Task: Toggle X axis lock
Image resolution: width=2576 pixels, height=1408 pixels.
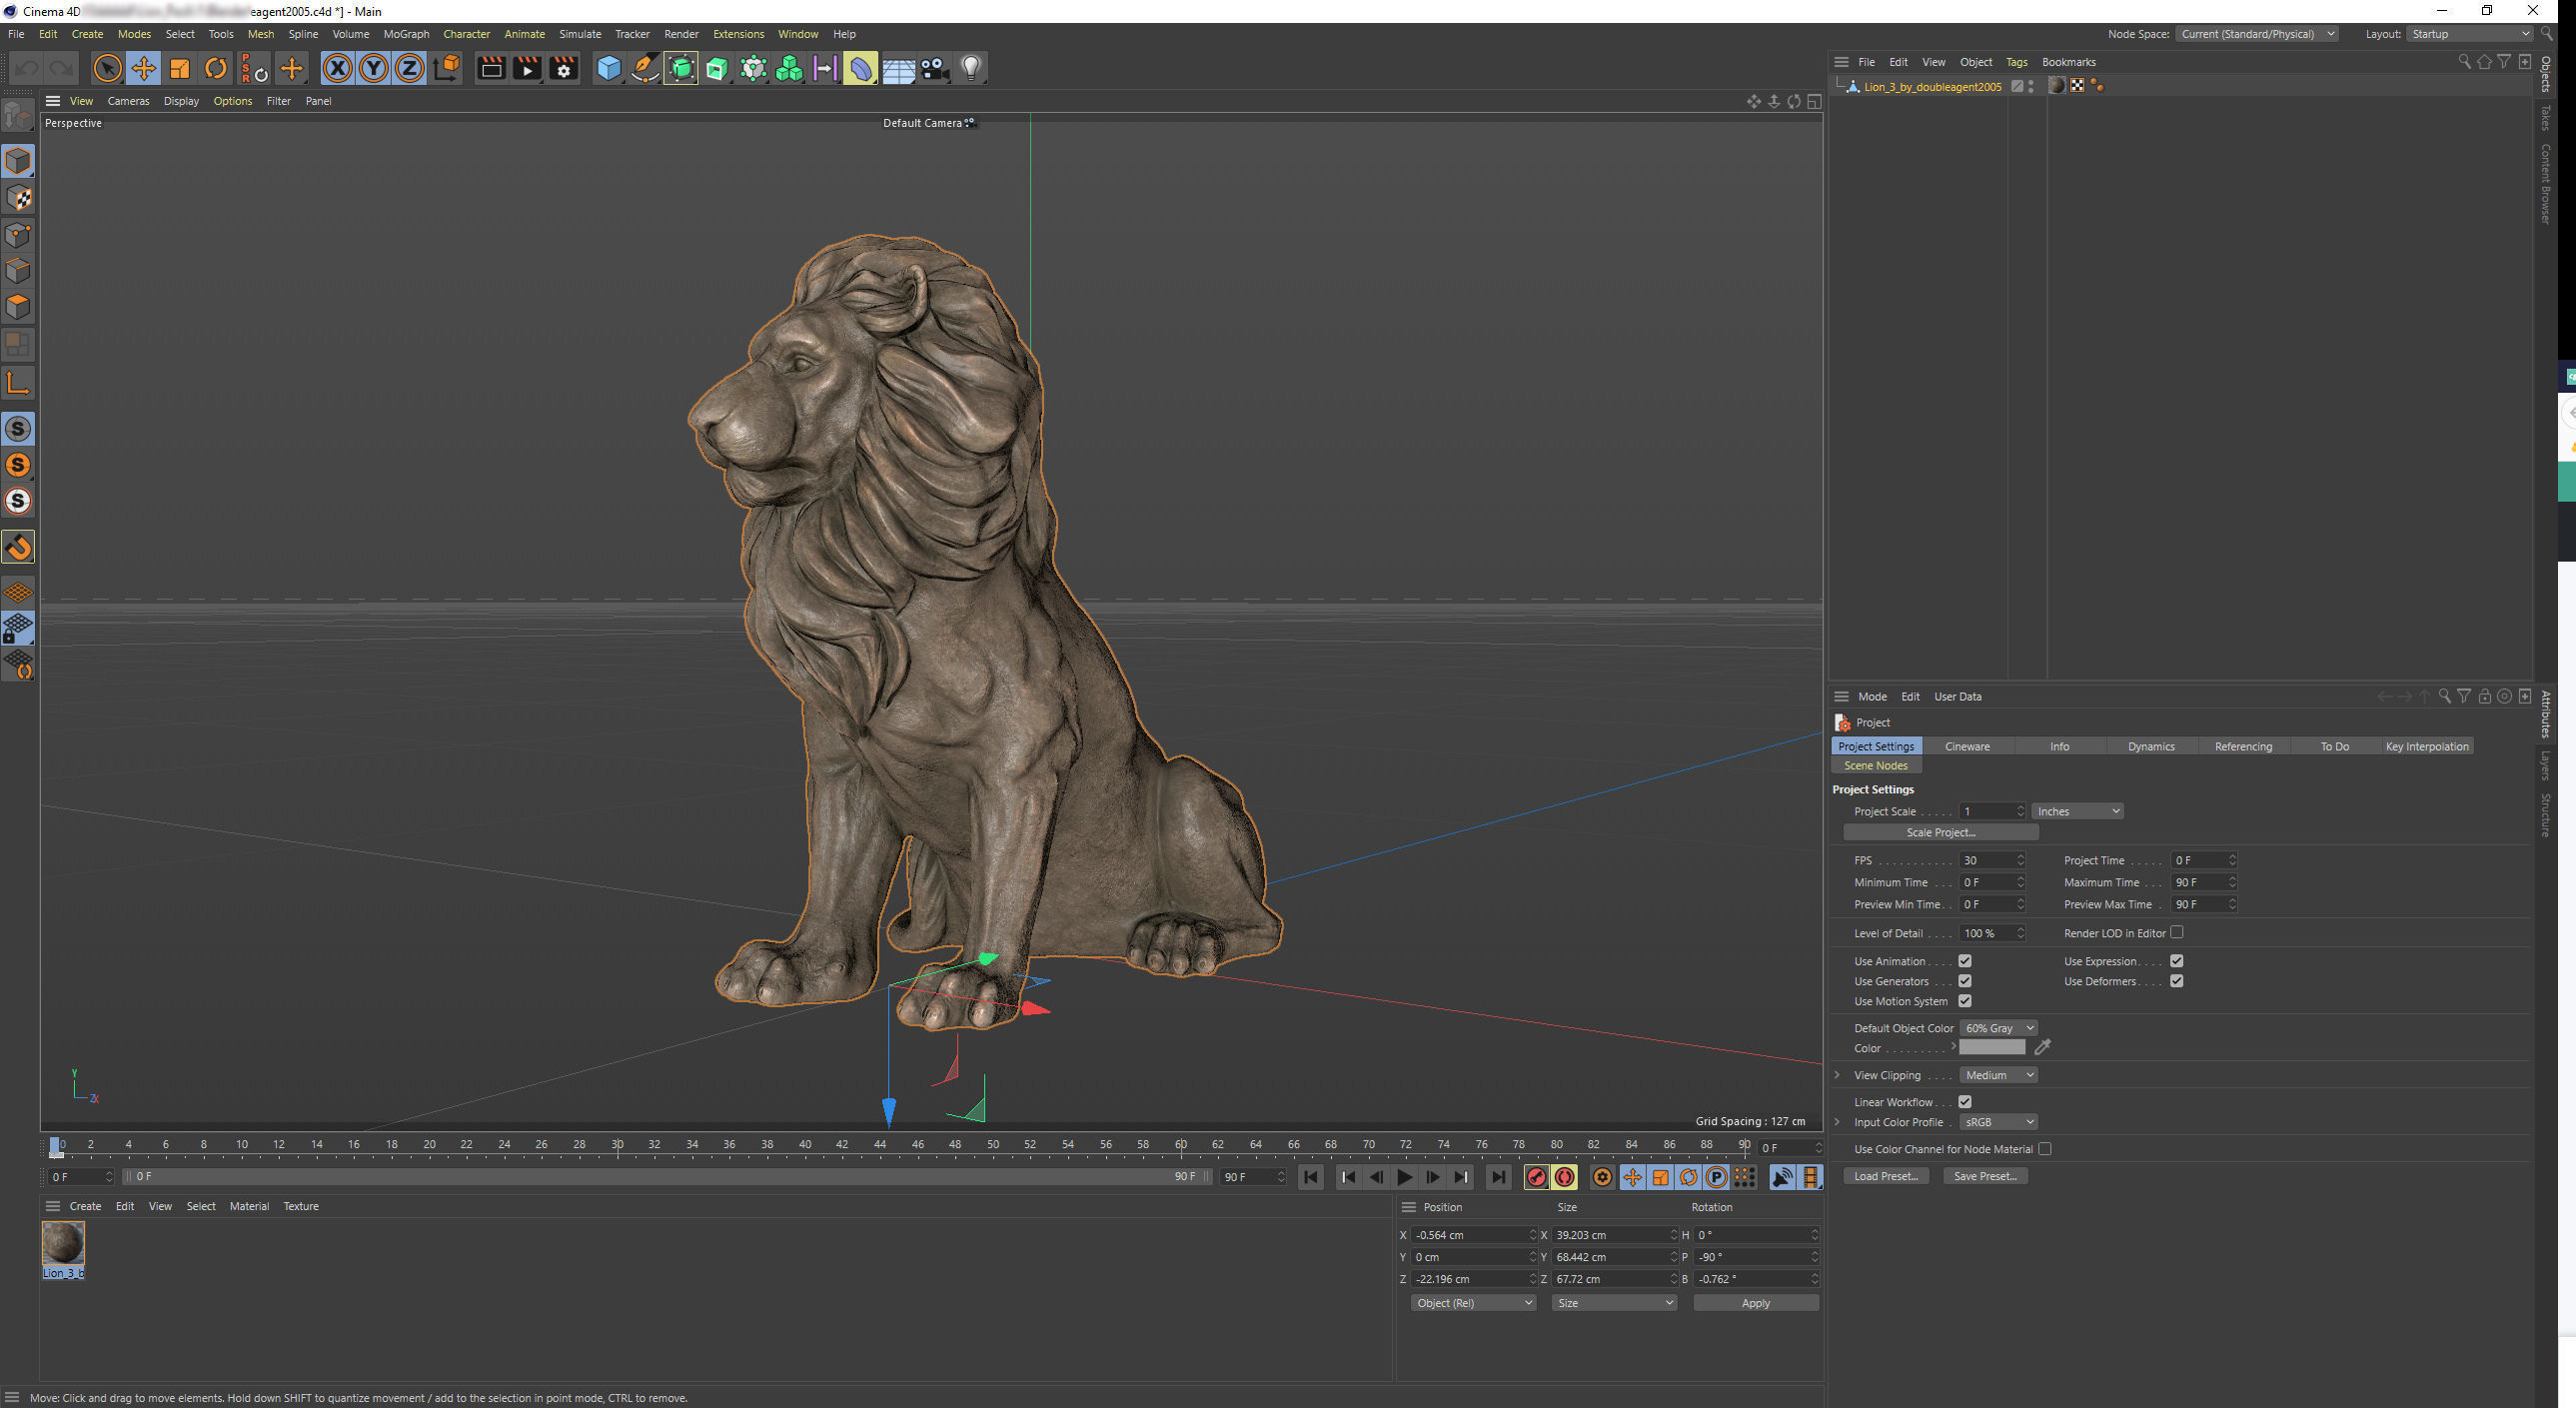Action: click(x=338, y=68)
